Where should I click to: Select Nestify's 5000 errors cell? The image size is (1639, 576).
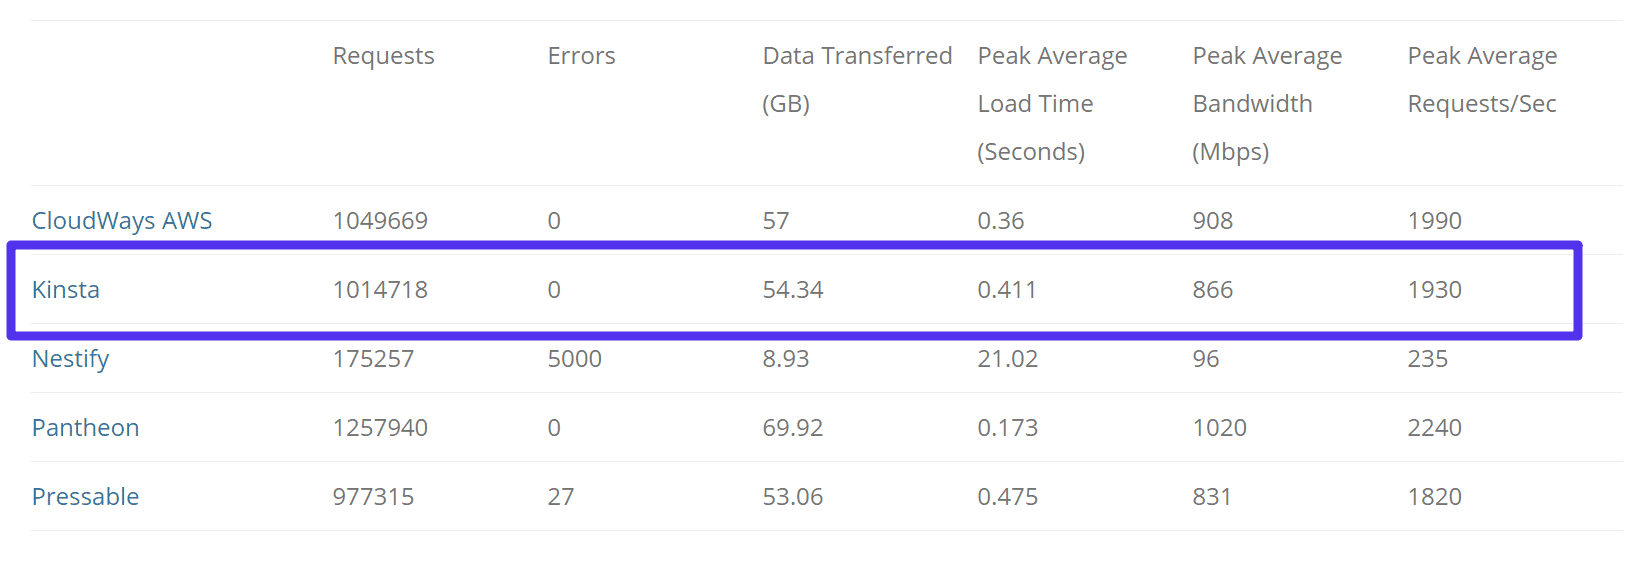pyautogui.click(x=574, y=359)
